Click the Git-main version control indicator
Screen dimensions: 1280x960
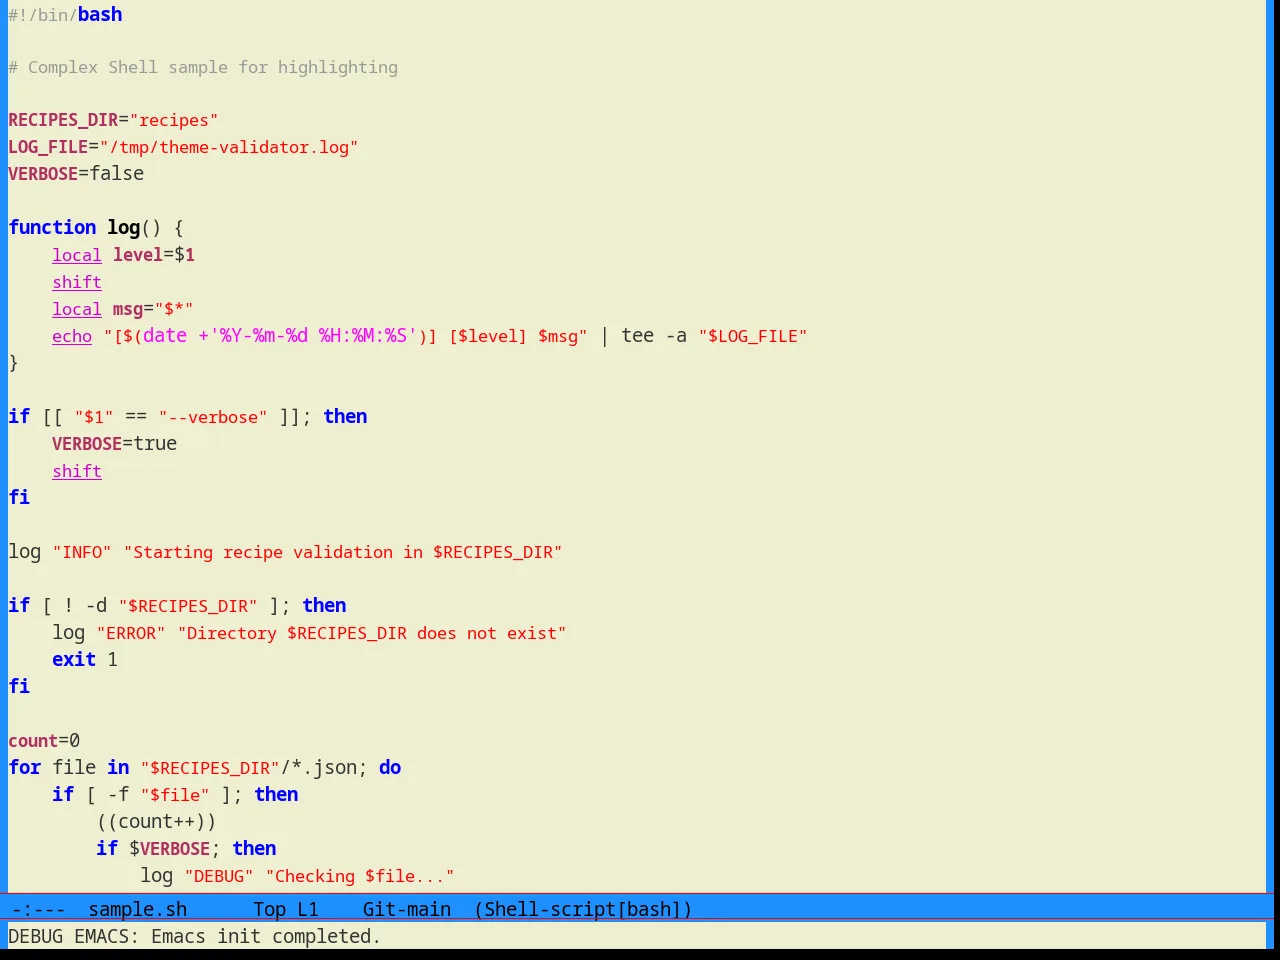(407, 909)
